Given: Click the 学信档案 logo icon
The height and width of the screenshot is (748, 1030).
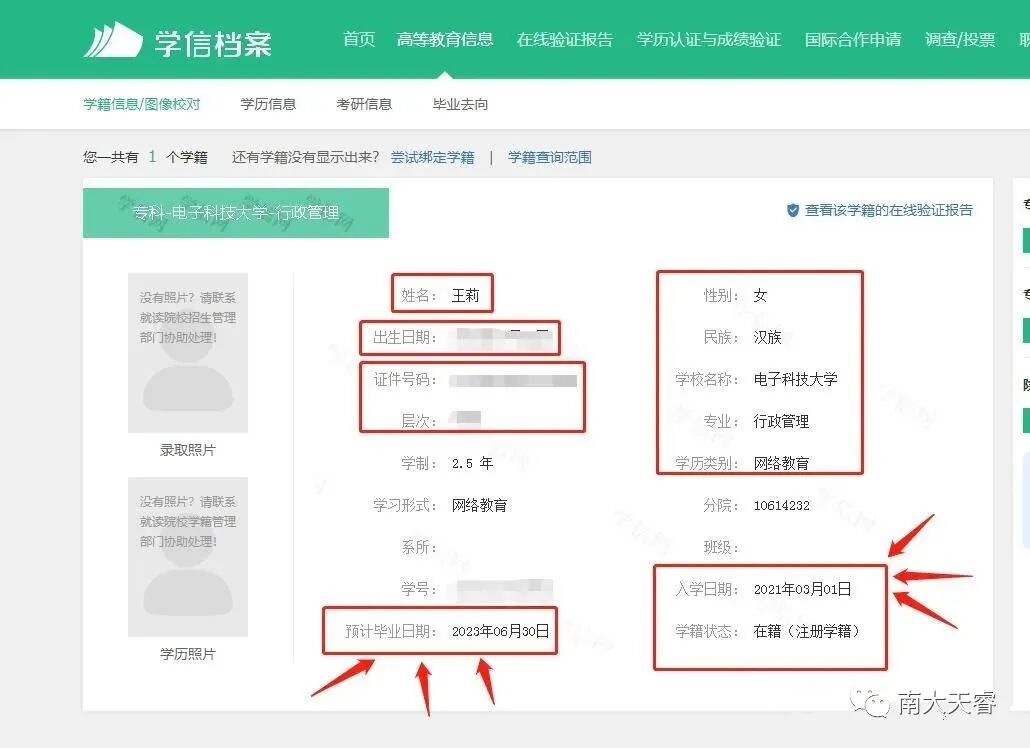Looking at the screenshot, I should pyautogui.click(x=112, y=41).
